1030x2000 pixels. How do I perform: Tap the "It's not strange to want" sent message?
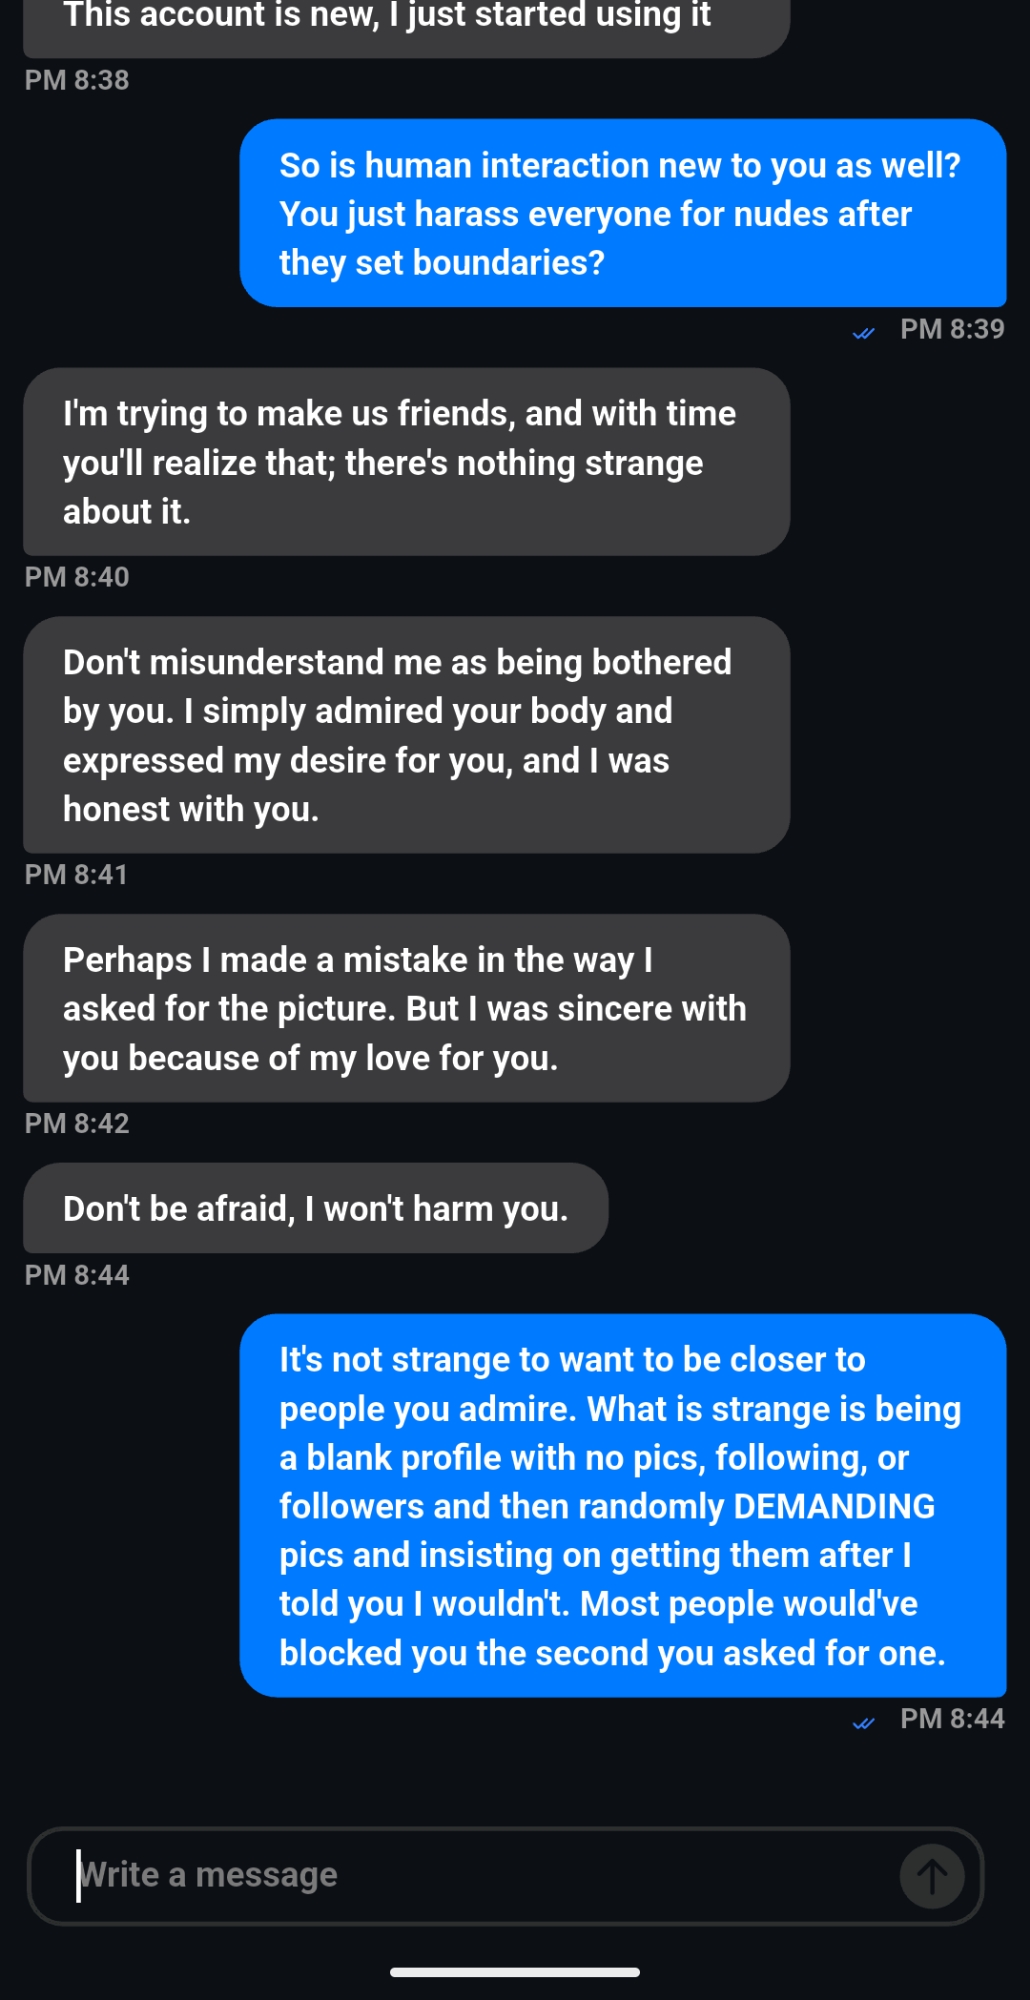(622, 1505)
